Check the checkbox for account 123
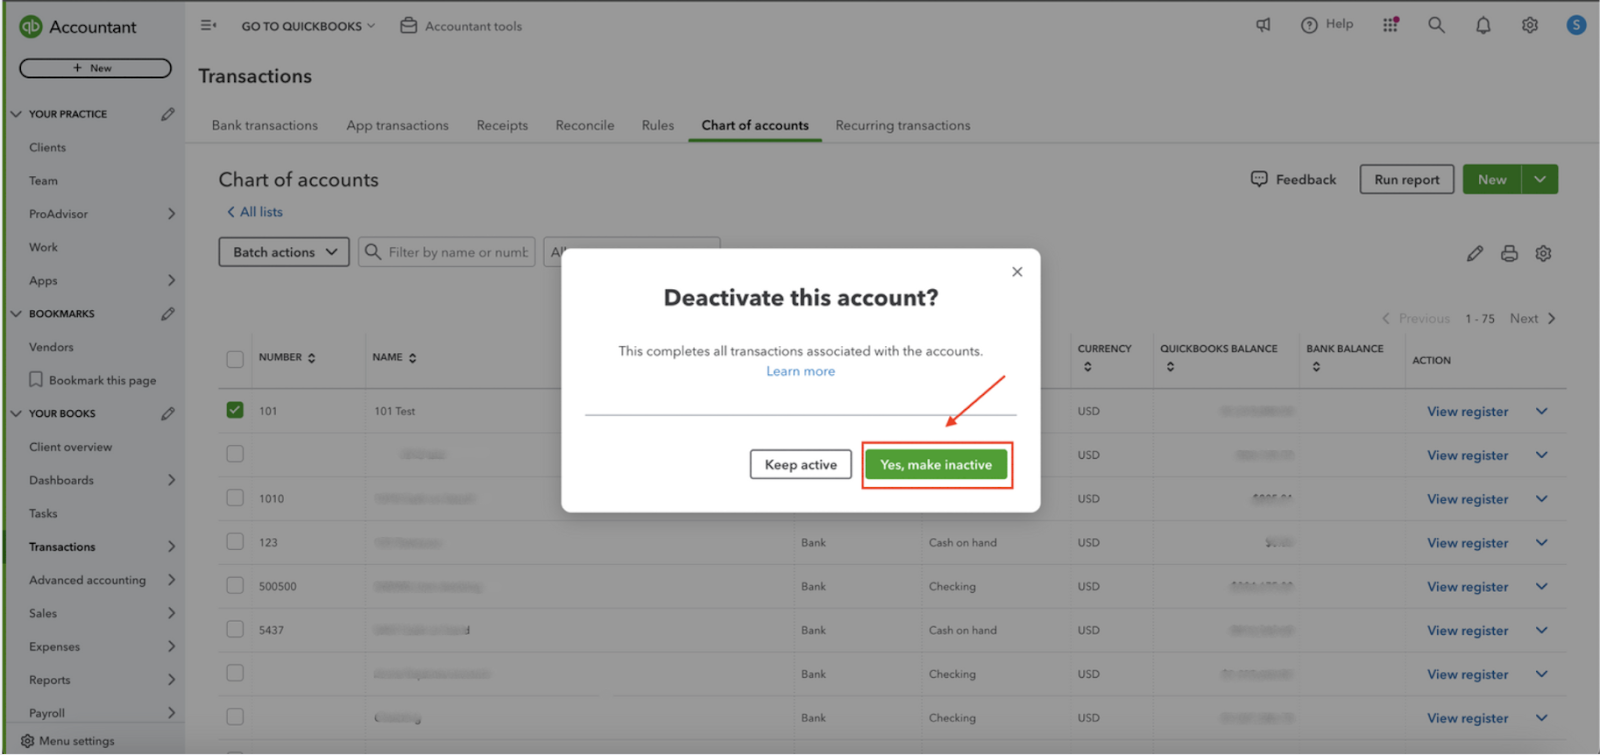The height and width of the screenshot is (755, 1600). pos(235,541)
